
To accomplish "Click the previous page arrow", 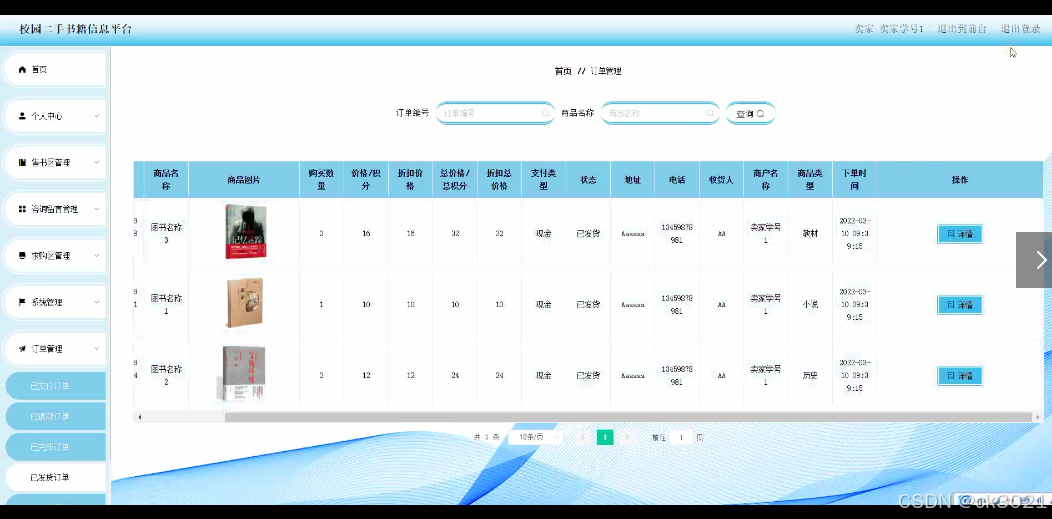I will [582, 437].
